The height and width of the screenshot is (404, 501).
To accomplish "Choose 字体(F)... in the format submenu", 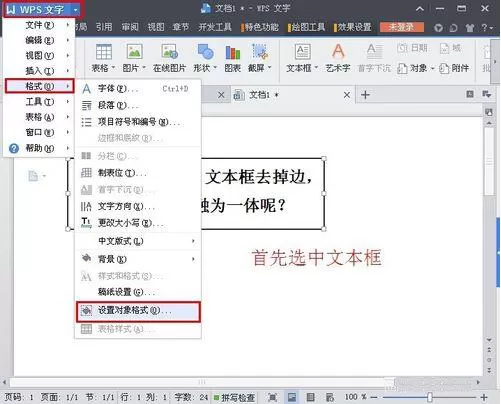I will [x=138, y=89].
